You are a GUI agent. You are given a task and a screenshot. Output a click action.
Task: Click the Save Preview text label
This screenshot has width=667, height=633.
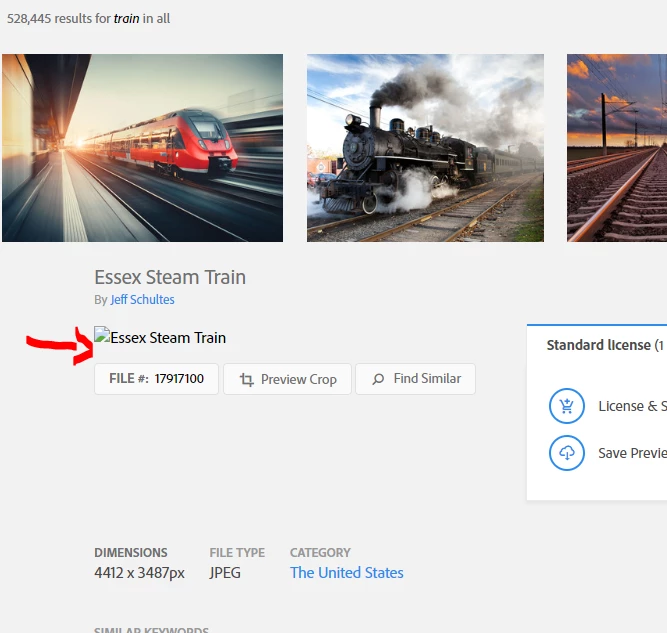tap(633, 453)
